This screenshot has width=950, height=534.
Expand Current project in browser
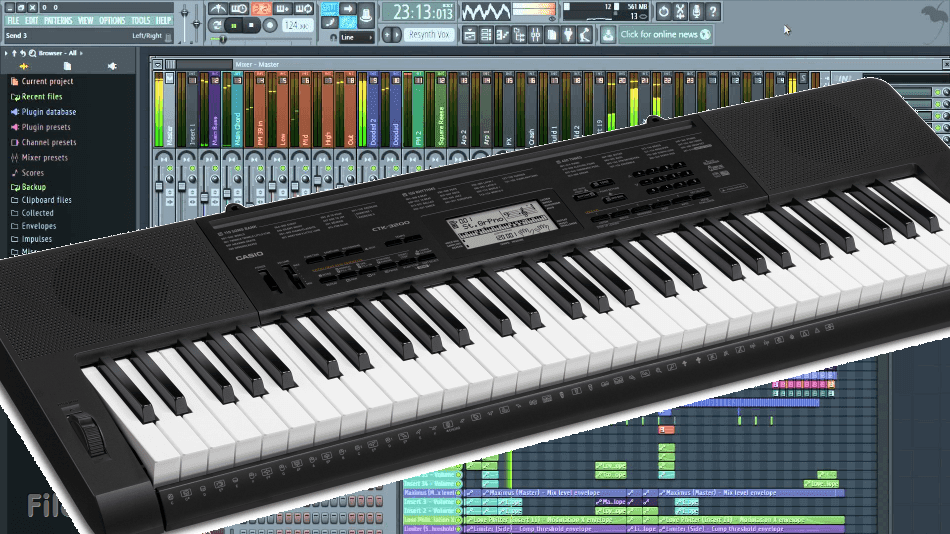pos(41,81)
